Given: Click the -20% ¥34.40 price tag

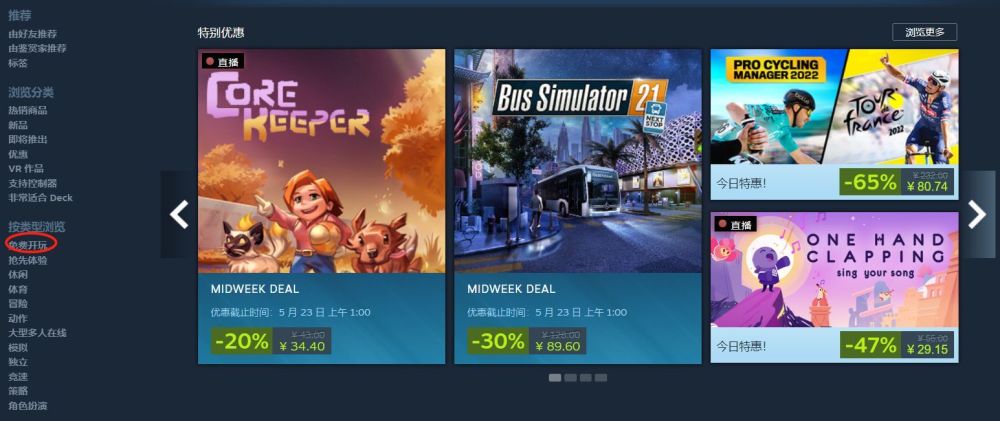Looking at the screenshot, I should (272, 341).
